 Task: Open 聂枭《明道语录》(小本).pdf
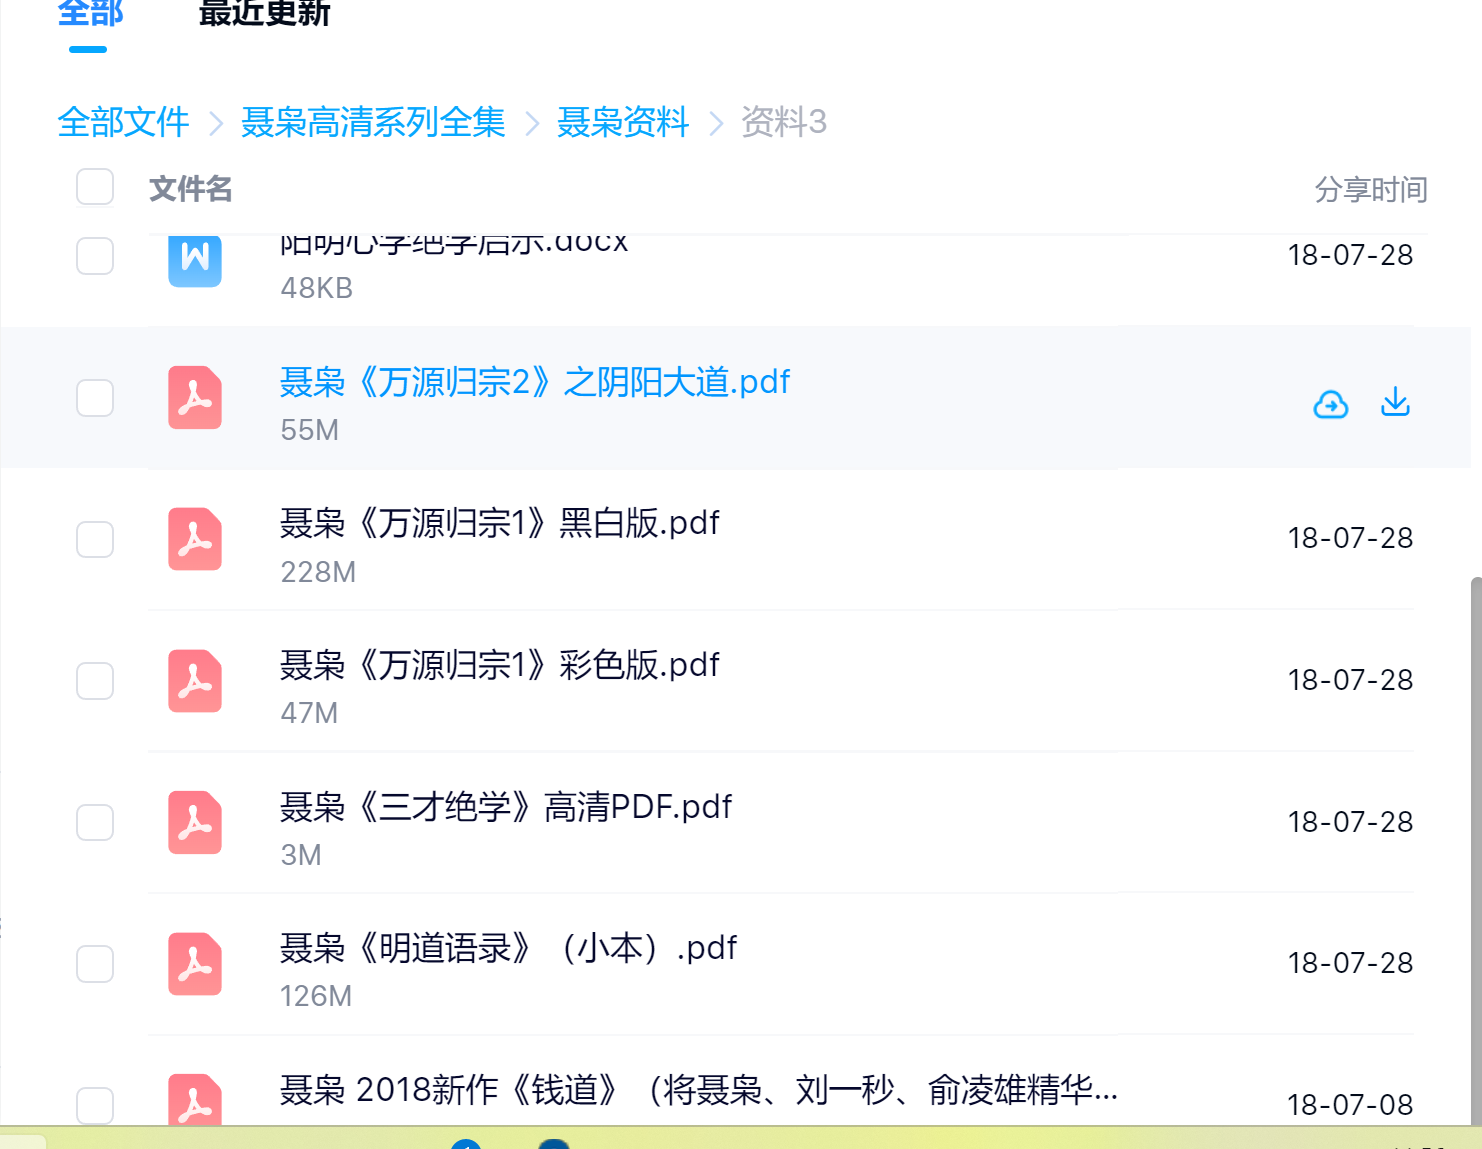coord(509,948)
